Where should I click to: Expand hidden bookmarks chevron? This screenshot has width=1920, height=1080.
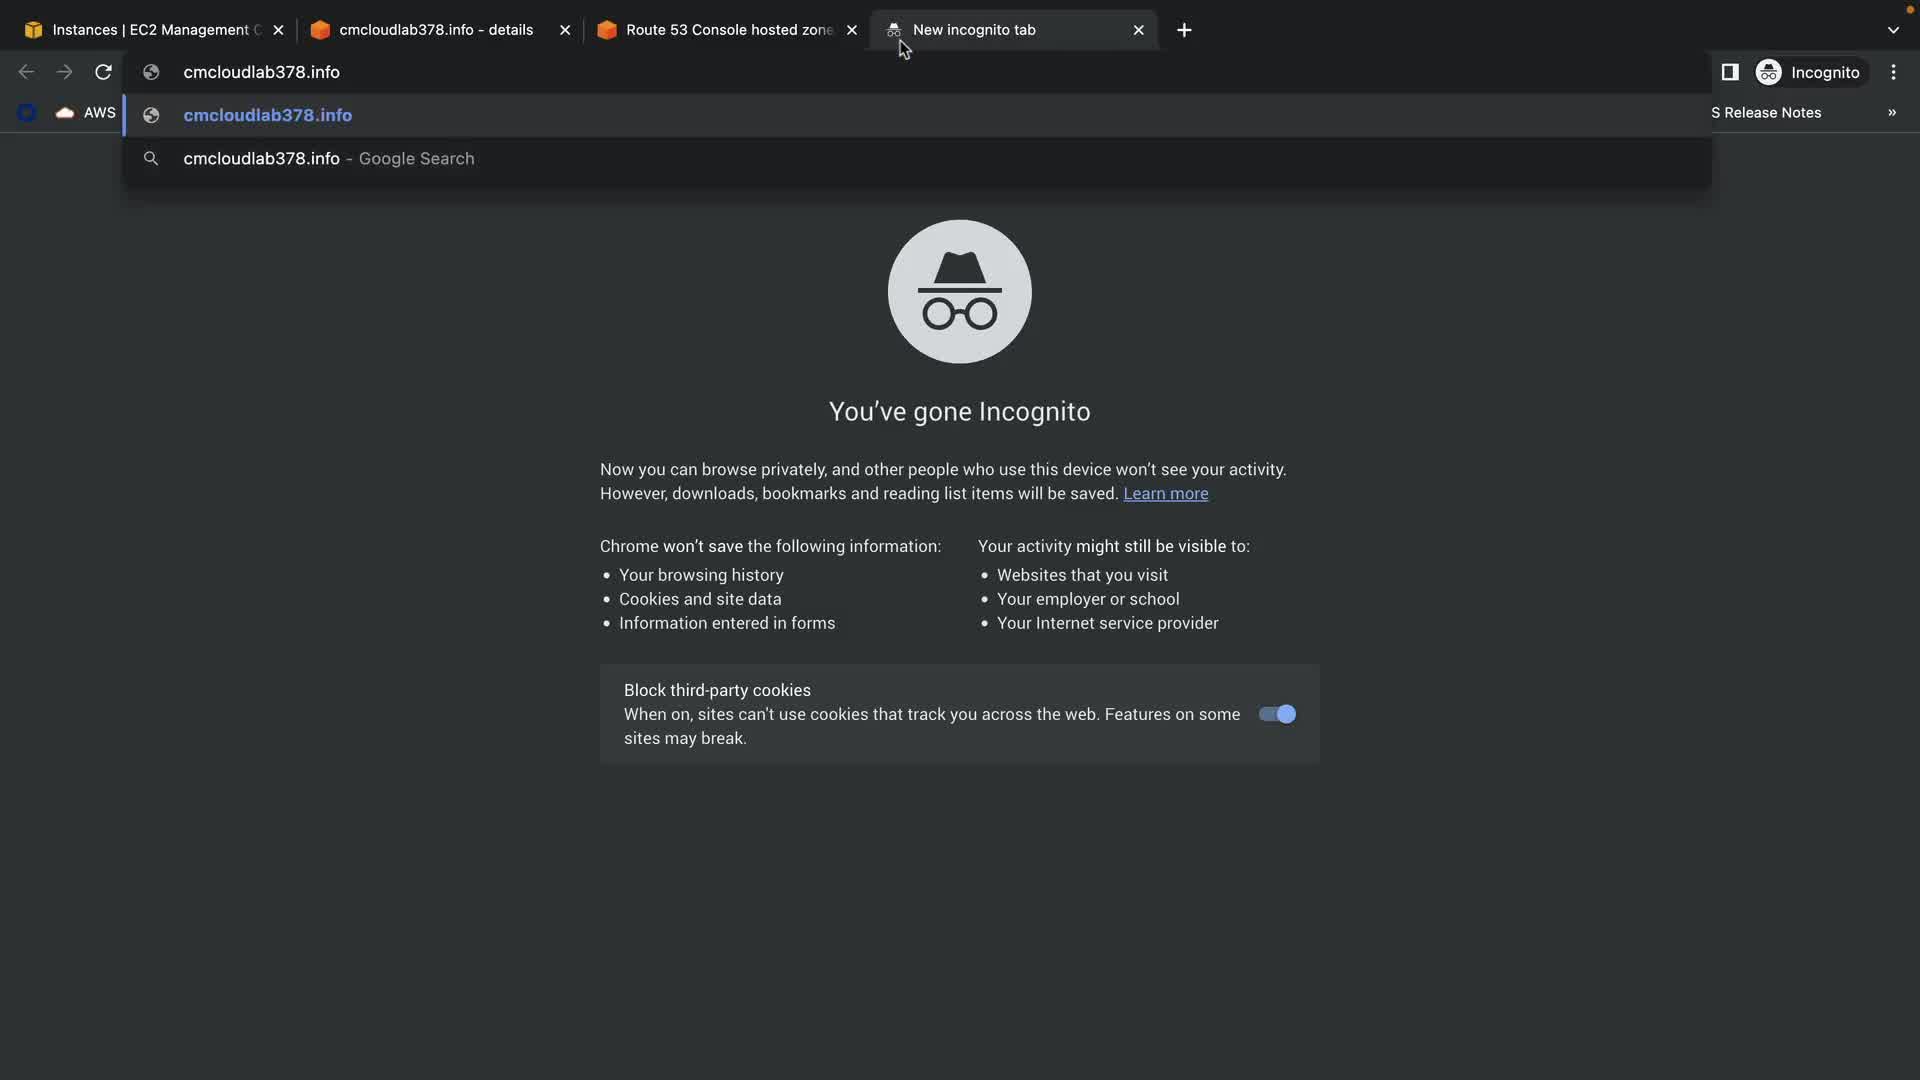[x=1892, y=113]
